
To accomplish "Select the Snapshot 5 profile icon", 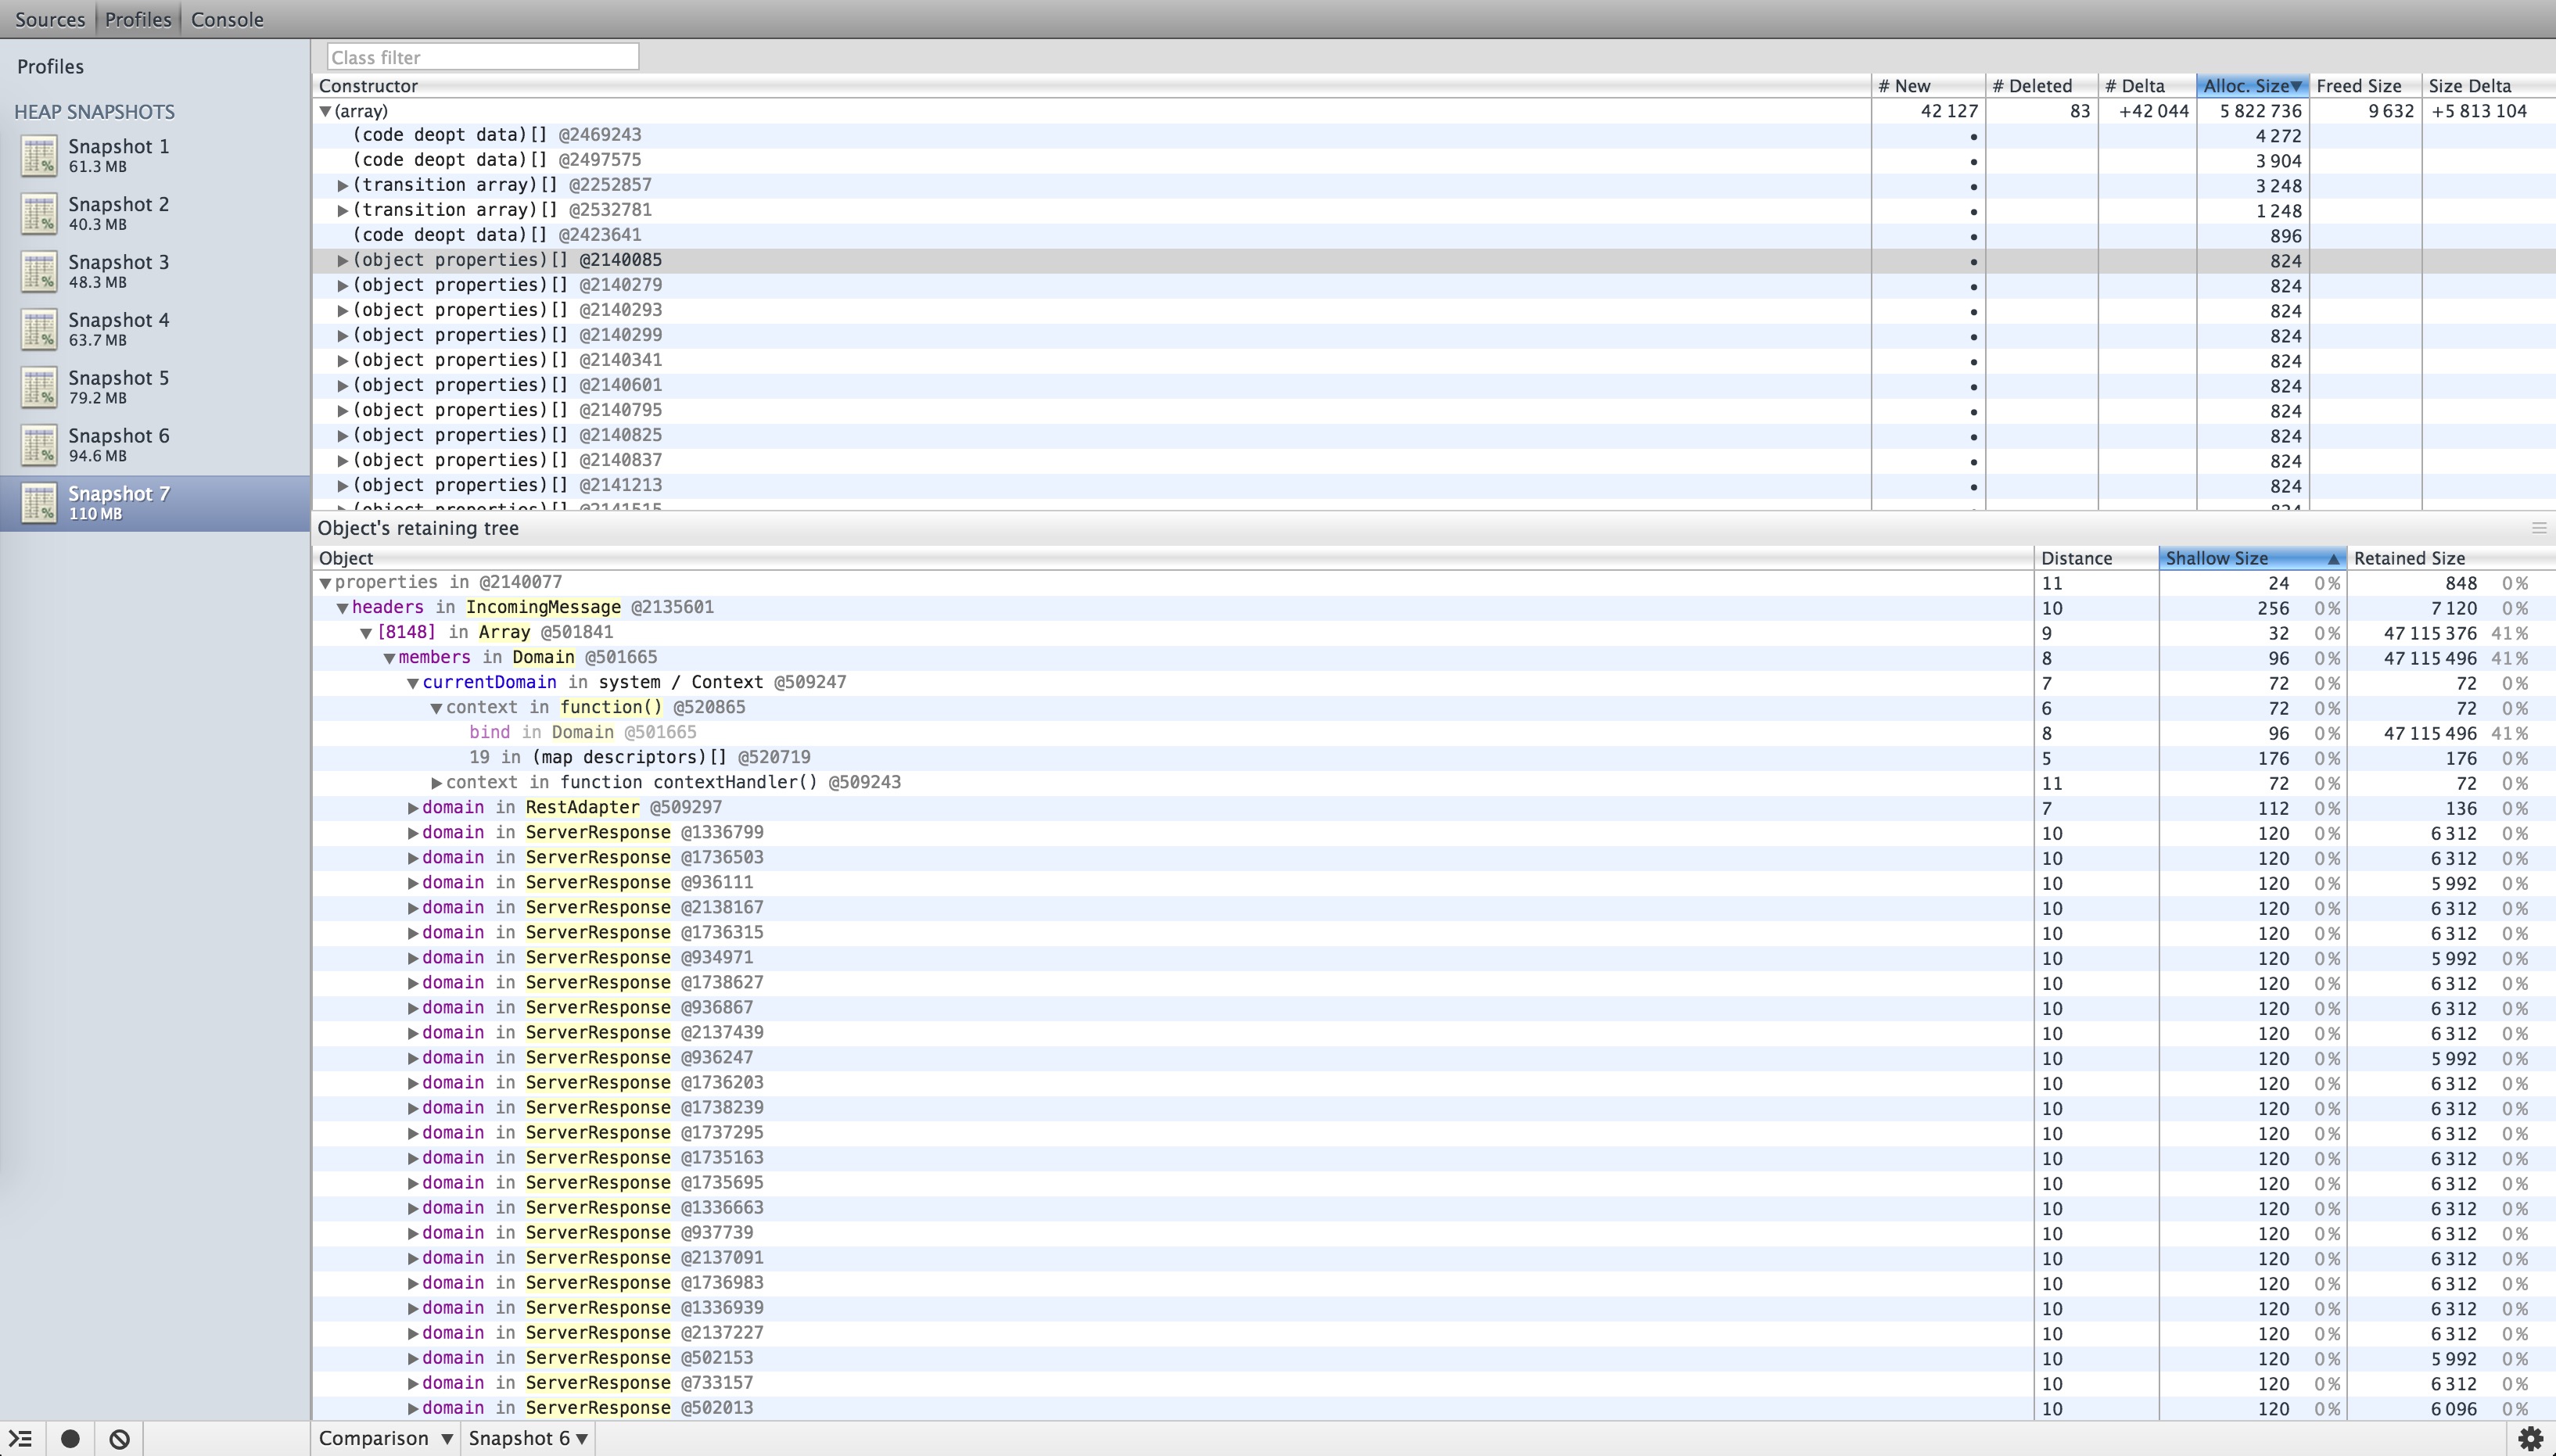I will click(x=39, y=388).
